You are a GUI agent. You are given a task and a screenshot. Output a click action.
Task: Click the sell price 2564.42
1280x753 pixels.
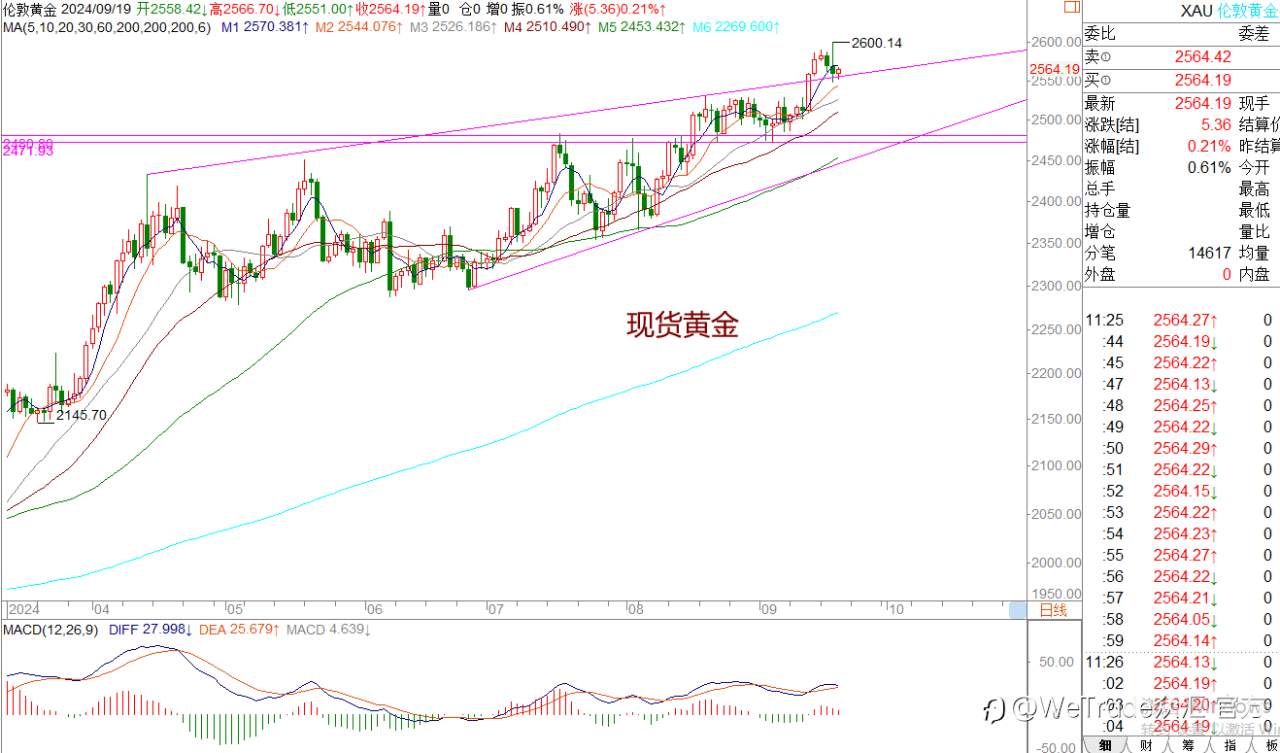point(1203,57)
